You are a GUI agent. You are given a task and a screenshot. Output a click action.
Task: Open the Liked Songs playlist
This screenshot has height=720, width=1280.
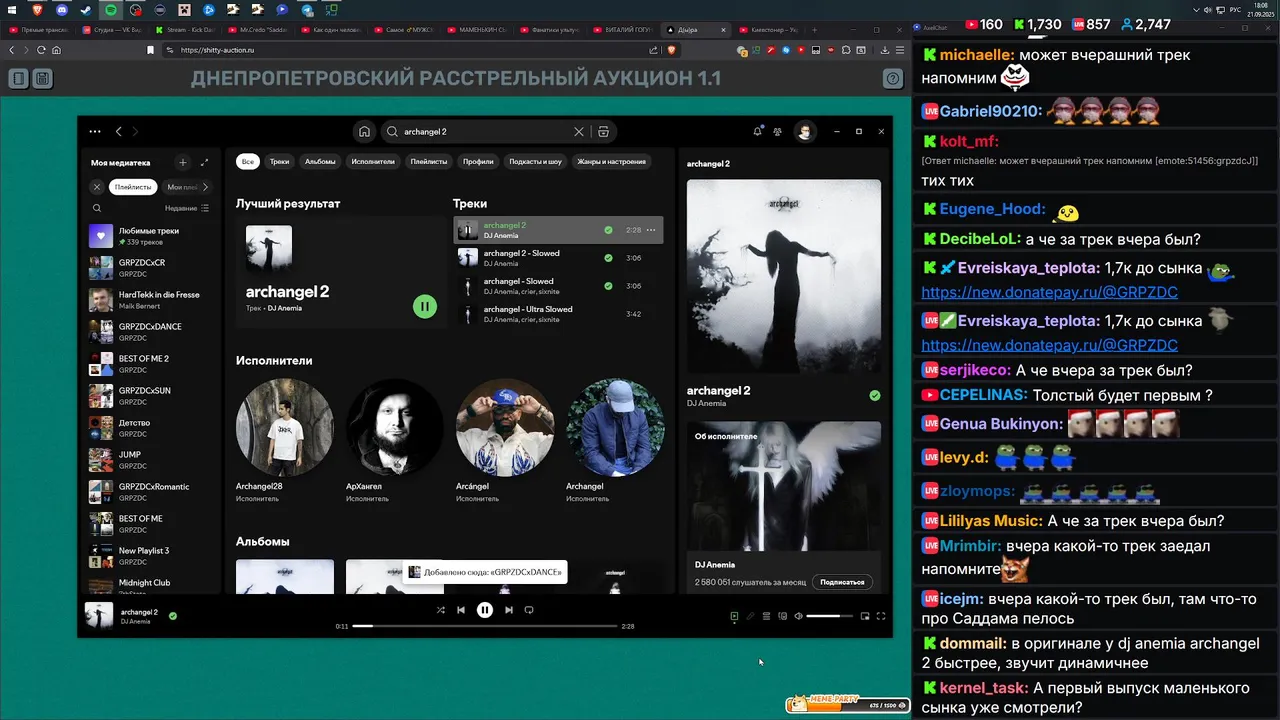click(150, 236)
